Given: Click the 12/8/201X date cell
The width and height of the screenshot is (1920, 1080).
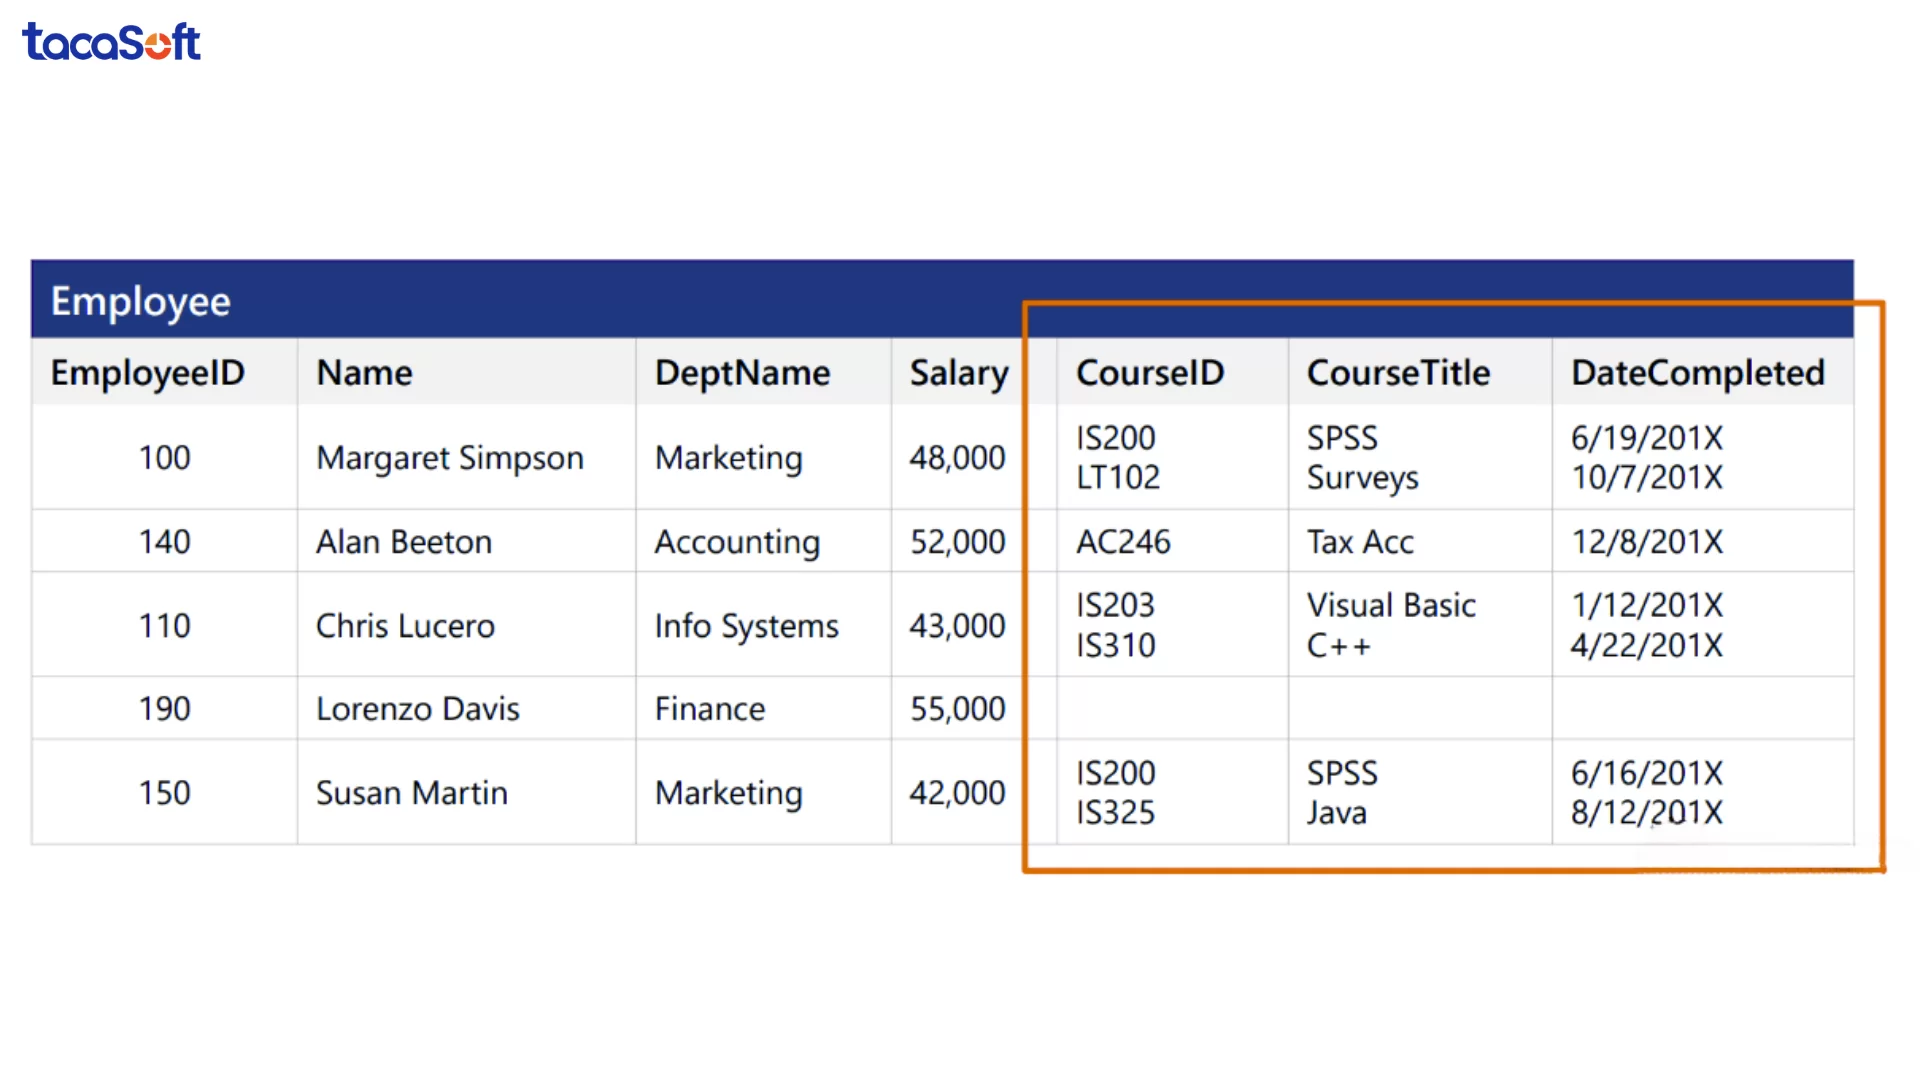Looking at the screenshot, I should pyautogui.click(x=1647, y=542).
